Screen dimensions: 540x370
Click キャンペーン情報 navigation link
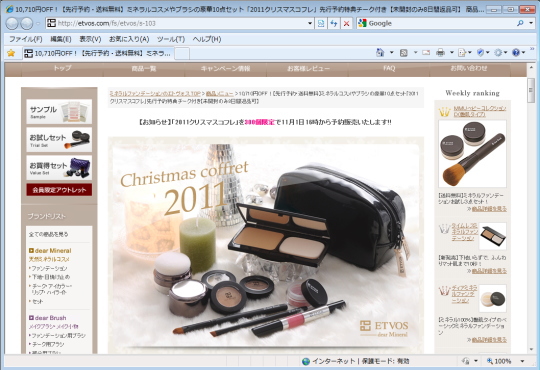(x=226, y=68)
